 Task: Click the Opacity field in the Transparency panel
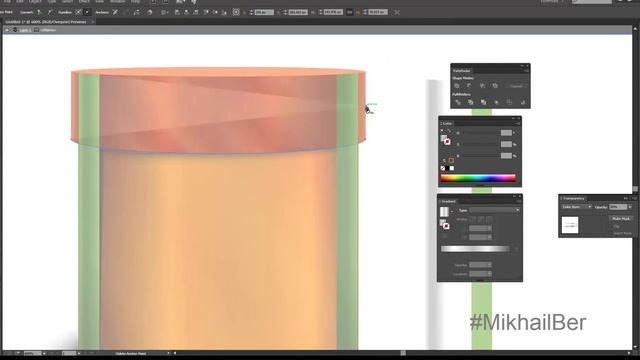coord(618,207)
